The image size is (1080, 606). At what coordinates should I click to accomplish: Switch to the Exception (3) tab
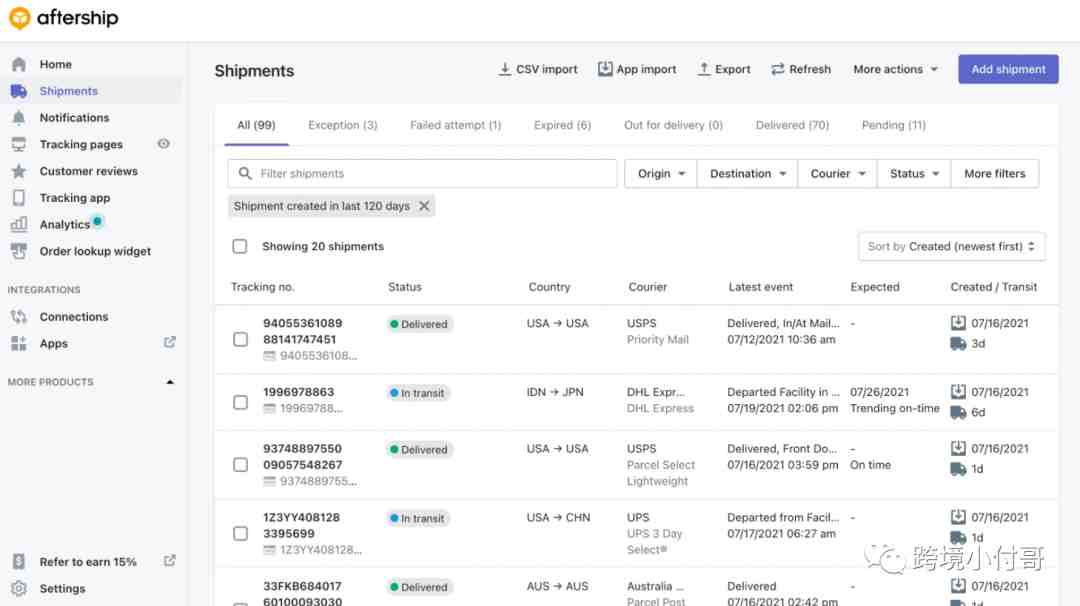343,125
